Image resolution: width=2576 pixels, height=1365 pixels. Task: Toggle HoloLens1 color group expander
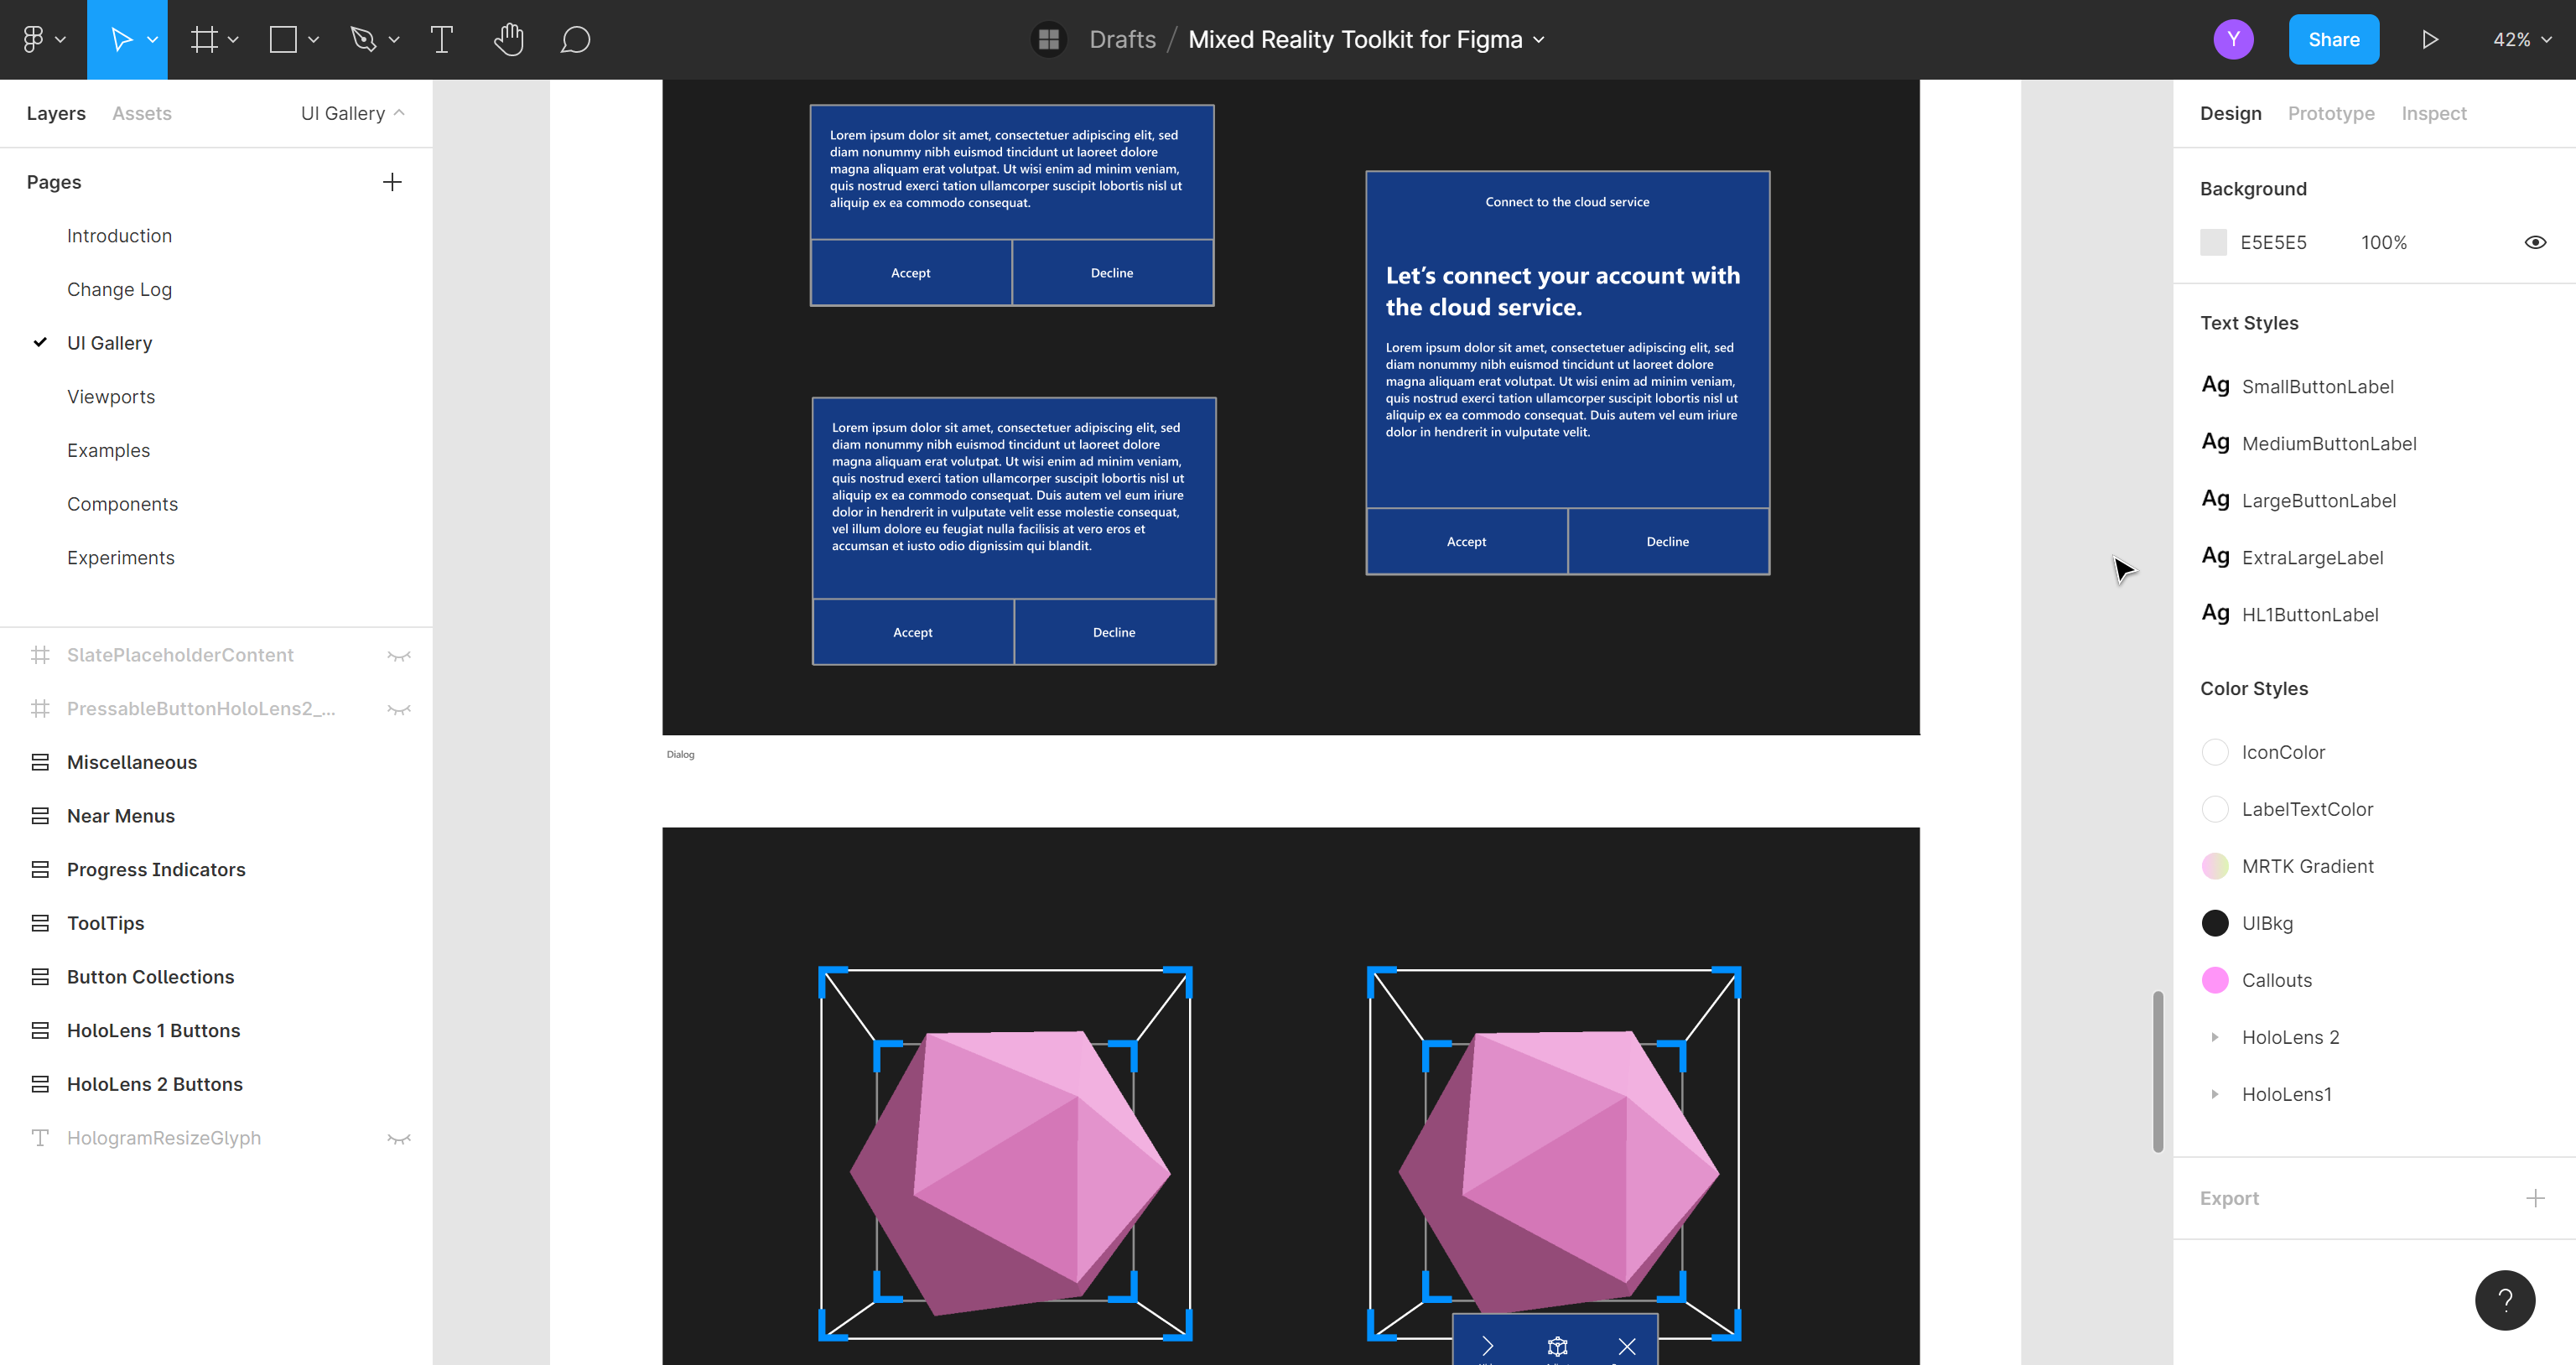[2215, 1093]
